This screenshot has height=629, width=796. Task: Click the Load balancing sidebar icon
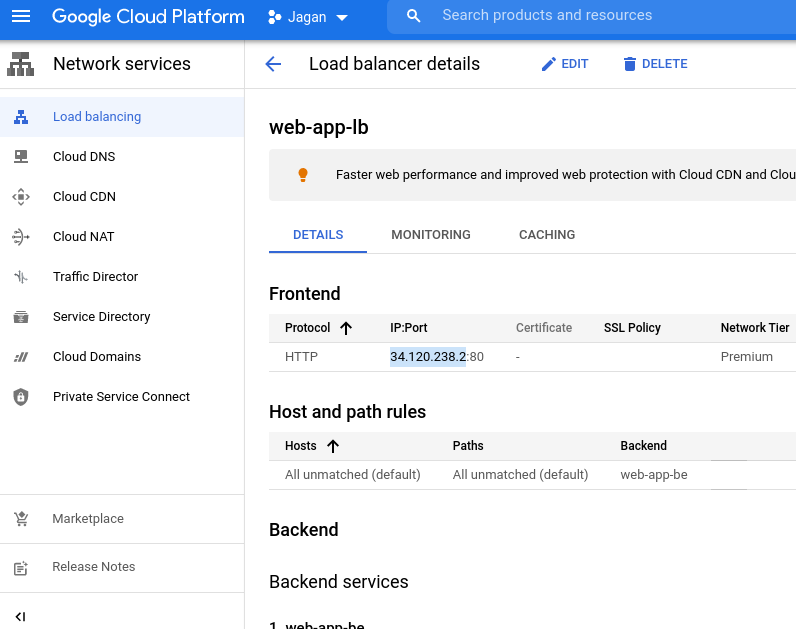pos(21,117)
